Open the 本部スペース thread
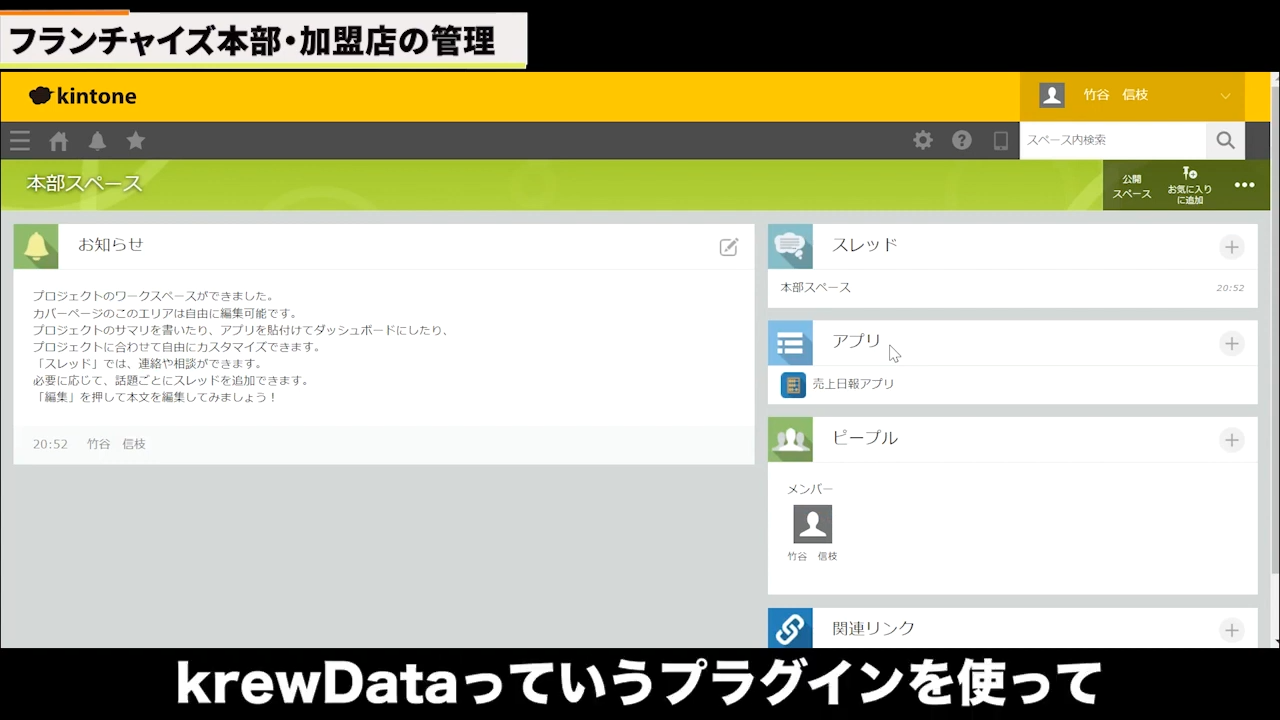 pos(816,287)
